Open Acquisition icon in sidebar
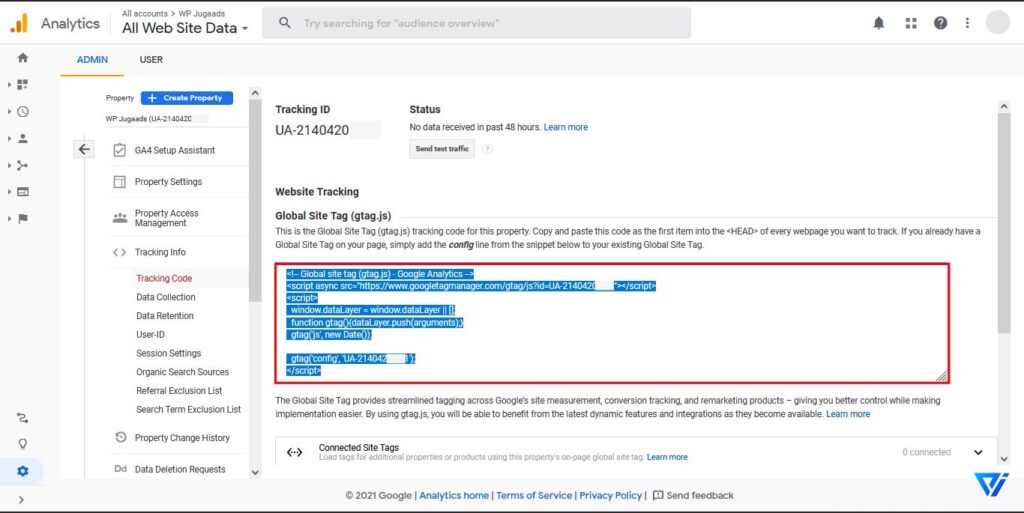This screenshot has height=513, width=1024. [23, 165]
